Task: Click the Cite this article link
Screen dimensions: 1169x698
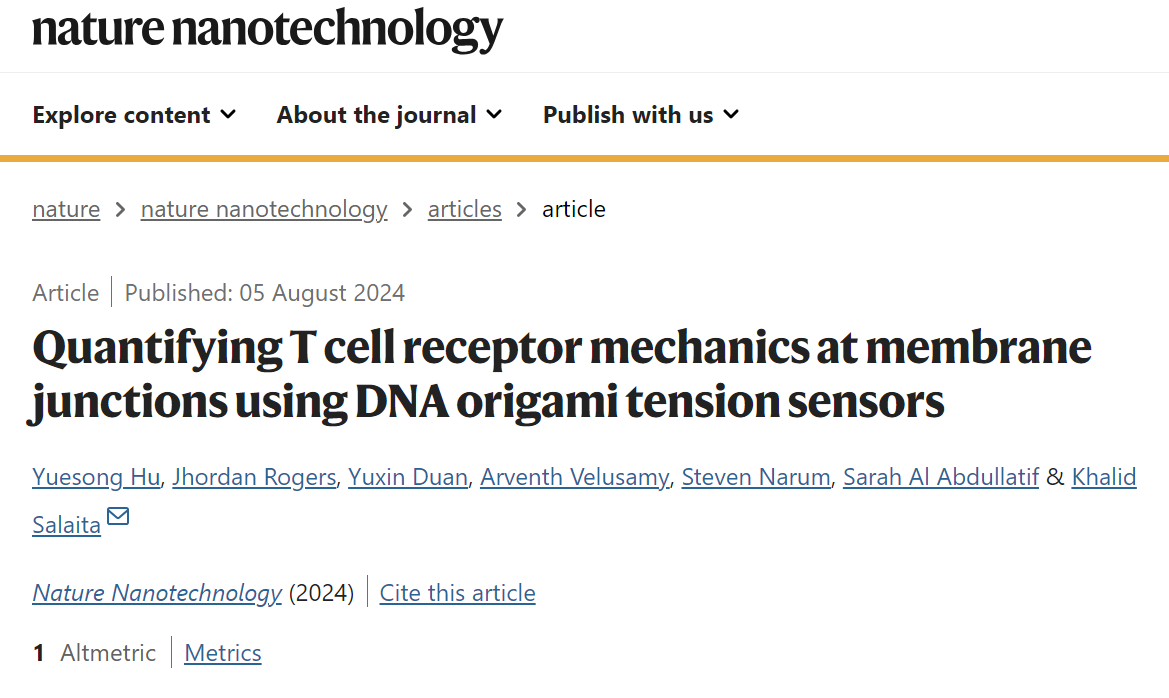Action: click(458, 594)
